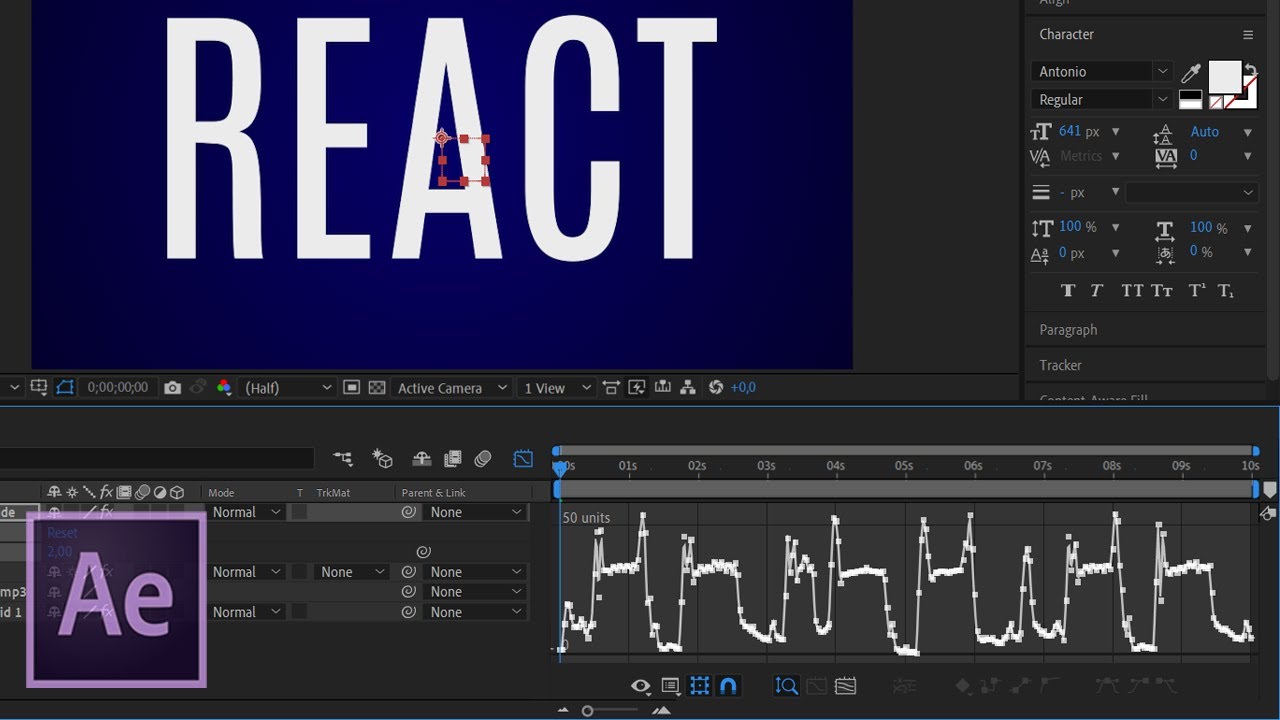Open the (Half) resolution dropdown
The height and width of the screenshot is (720, 1280).
pos(289,388)
